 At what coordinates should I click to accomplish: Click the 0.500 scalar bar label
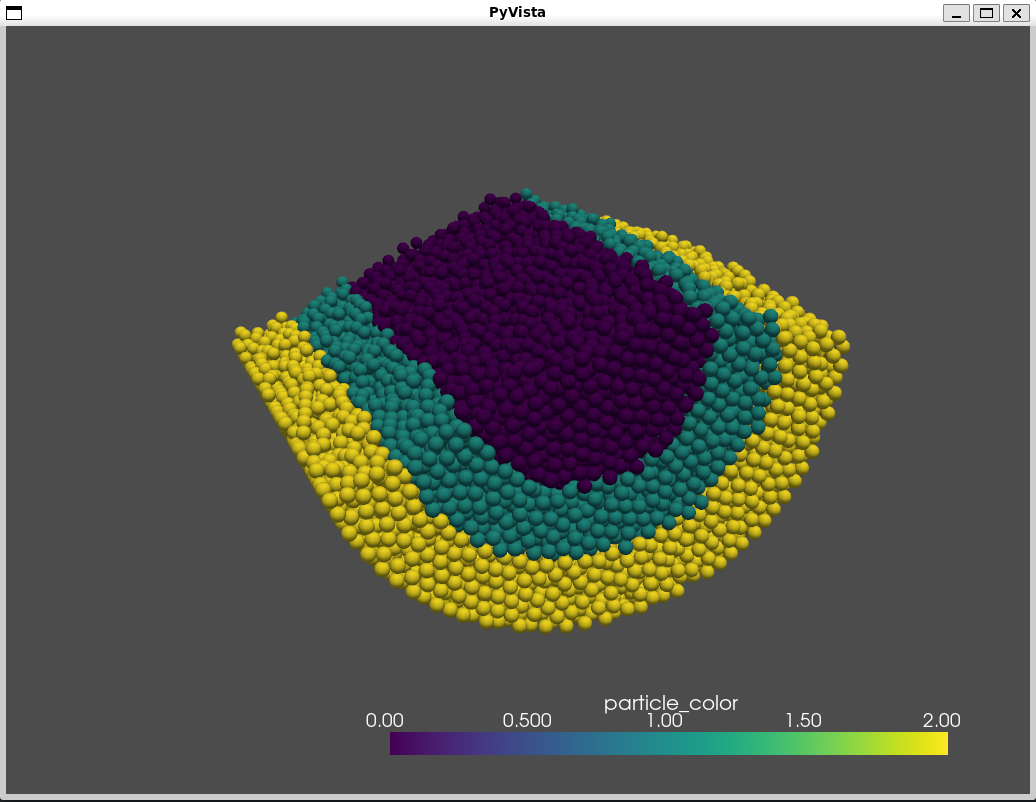click(527, 720)
